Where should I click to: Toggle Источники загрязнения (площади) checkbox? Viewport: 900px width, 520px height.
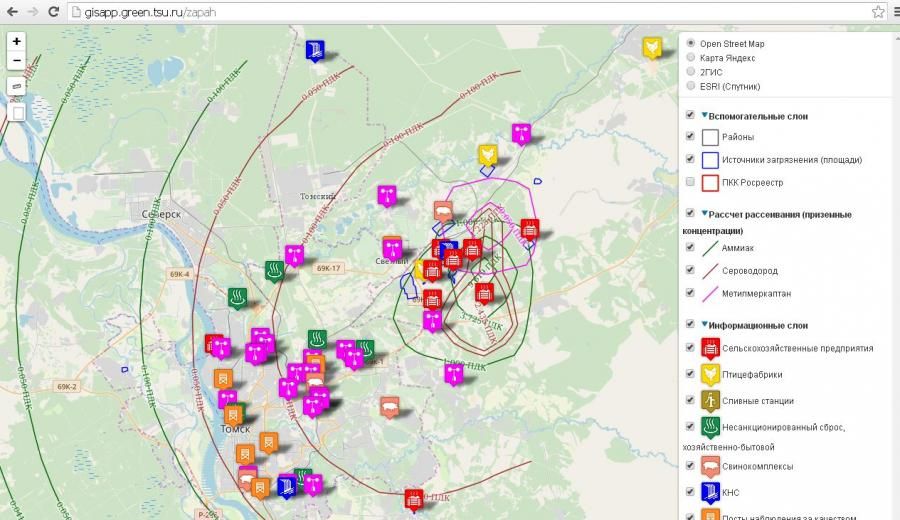(x=690, y=159)
